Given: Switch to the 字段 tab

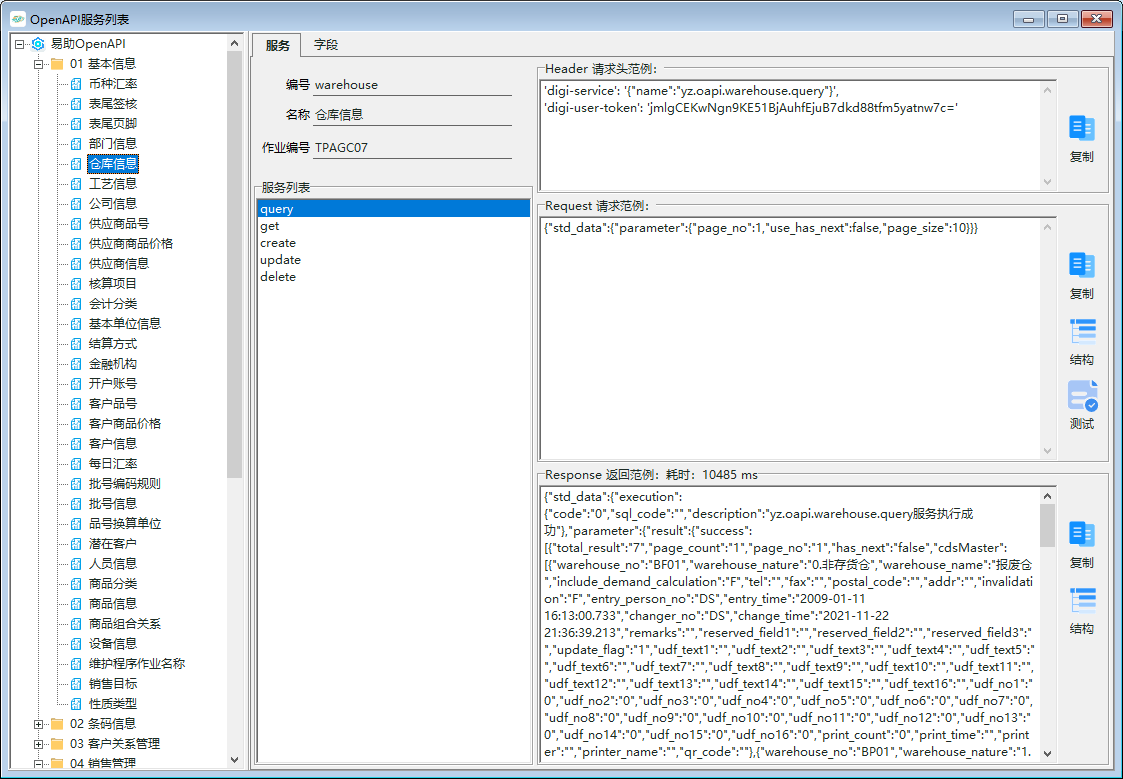Looking at the screenshot, I should pyautogui.click(x=325, y=45).
